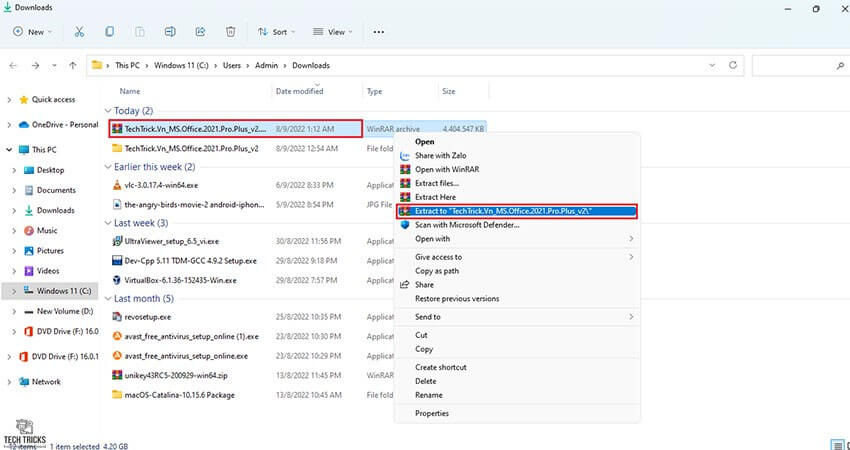Open the View dropdown
Image resolution: width=850 pixels, height=450 pixels.
(333, 32)
